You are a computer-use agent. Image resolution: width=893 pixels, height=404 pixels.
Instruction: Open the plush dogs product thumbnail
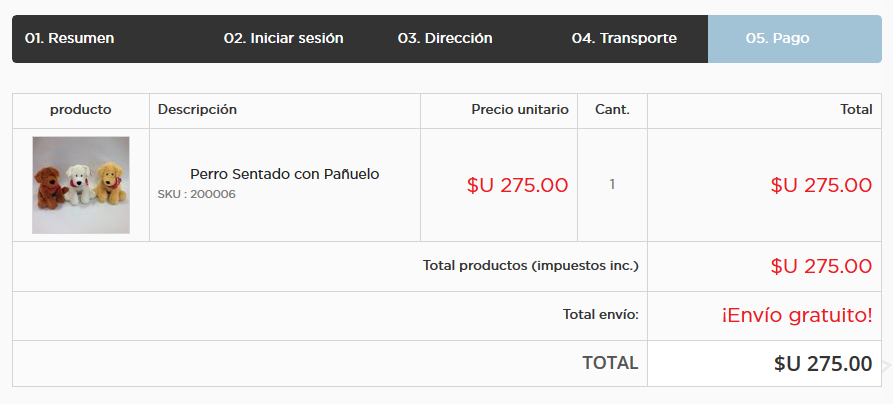click(x=81, y=185)
